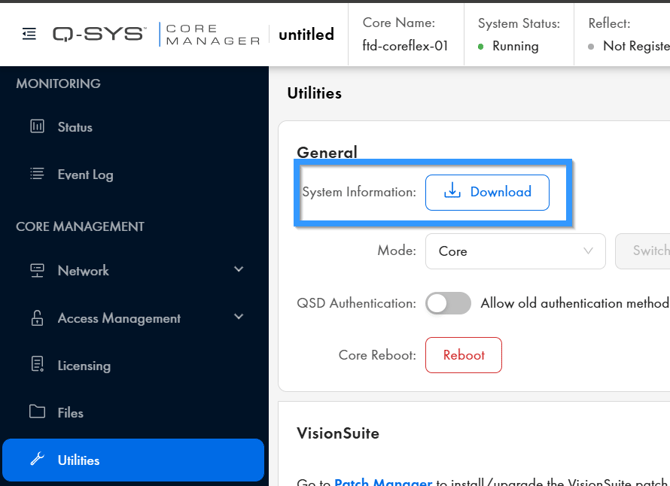This screenshot has height=486, width=670.
Task: Follow the Patch Manager link
Action: [383, 482]
